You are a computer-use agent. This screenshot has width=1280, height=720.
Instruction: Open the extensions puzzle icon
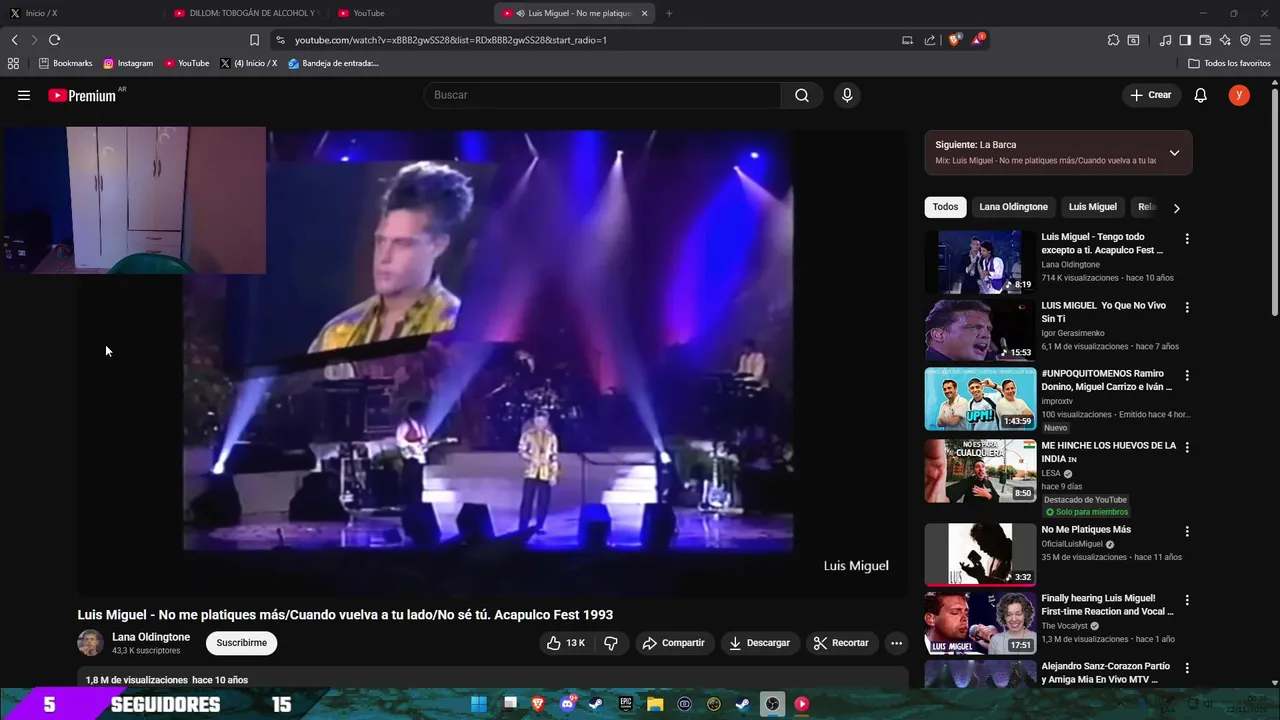pos(1113,40)
